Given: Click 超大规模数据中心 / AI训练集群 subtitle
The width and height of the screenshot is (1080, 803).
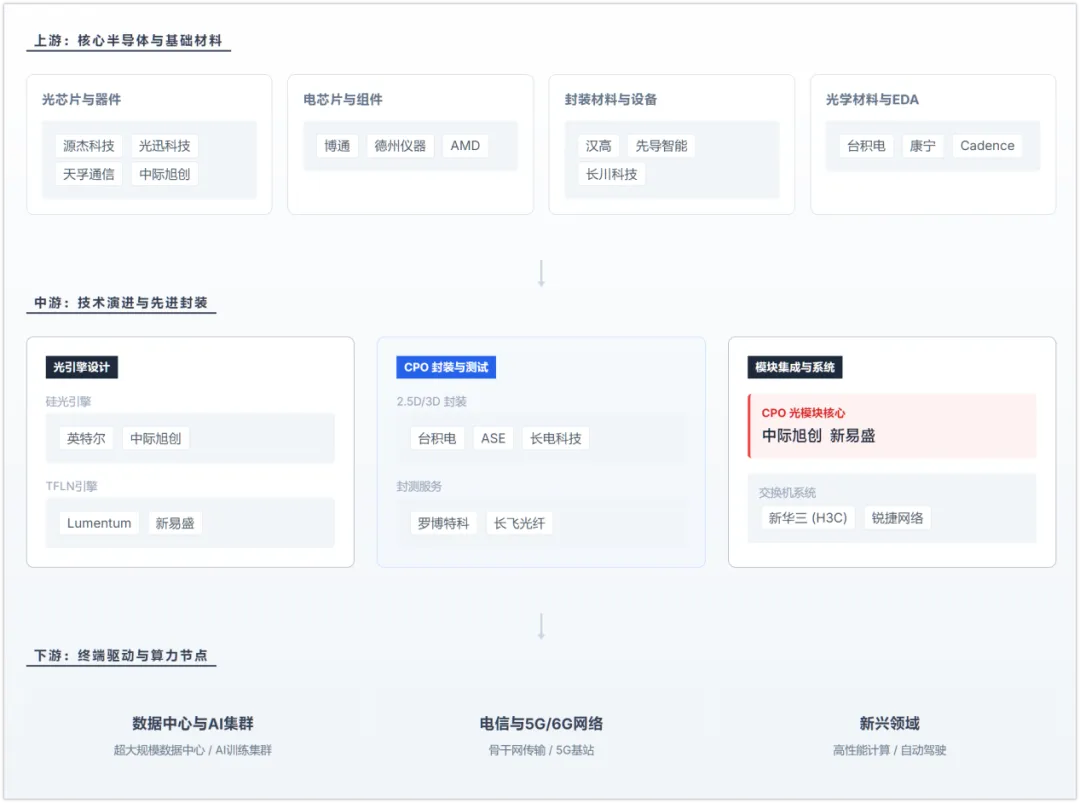Looking at the screenshot, I should [x=193, y=750].
